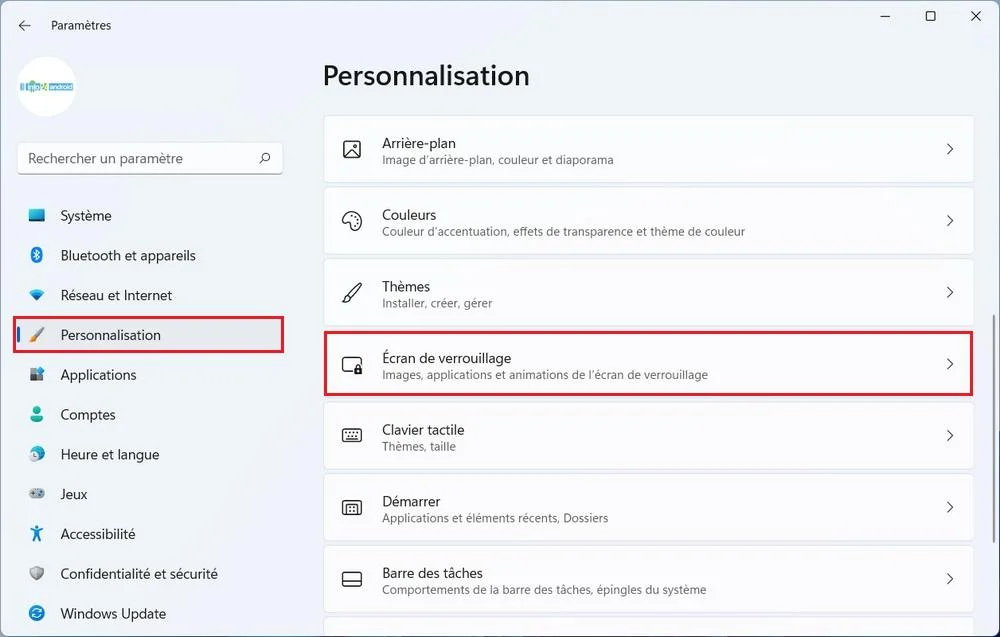Screen dimensions: 1000x637
Task: Click the Applications sidebar icon
Action: point(37,374)
